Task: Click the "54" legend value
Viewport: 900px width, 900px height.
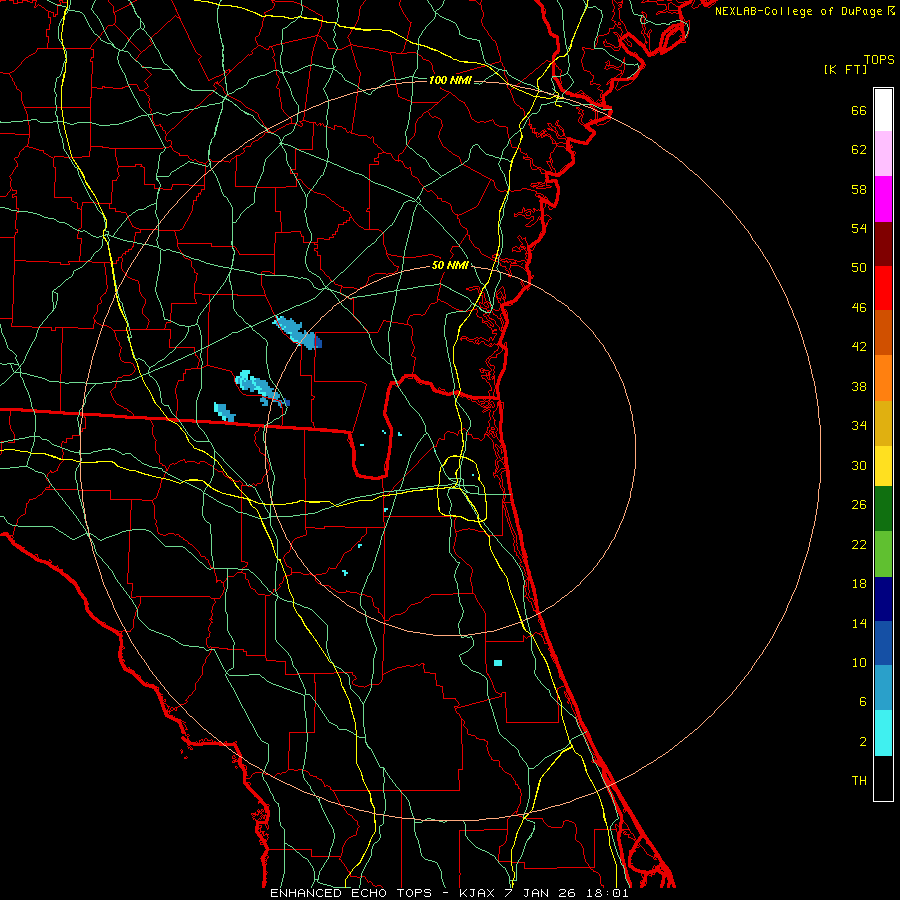Action: tap(859, 228)
